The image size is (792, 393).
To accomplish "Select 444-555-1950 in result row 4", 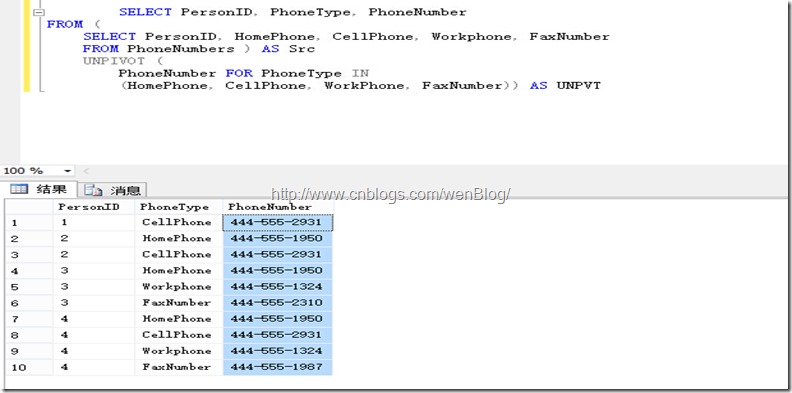I will (278, 271).
